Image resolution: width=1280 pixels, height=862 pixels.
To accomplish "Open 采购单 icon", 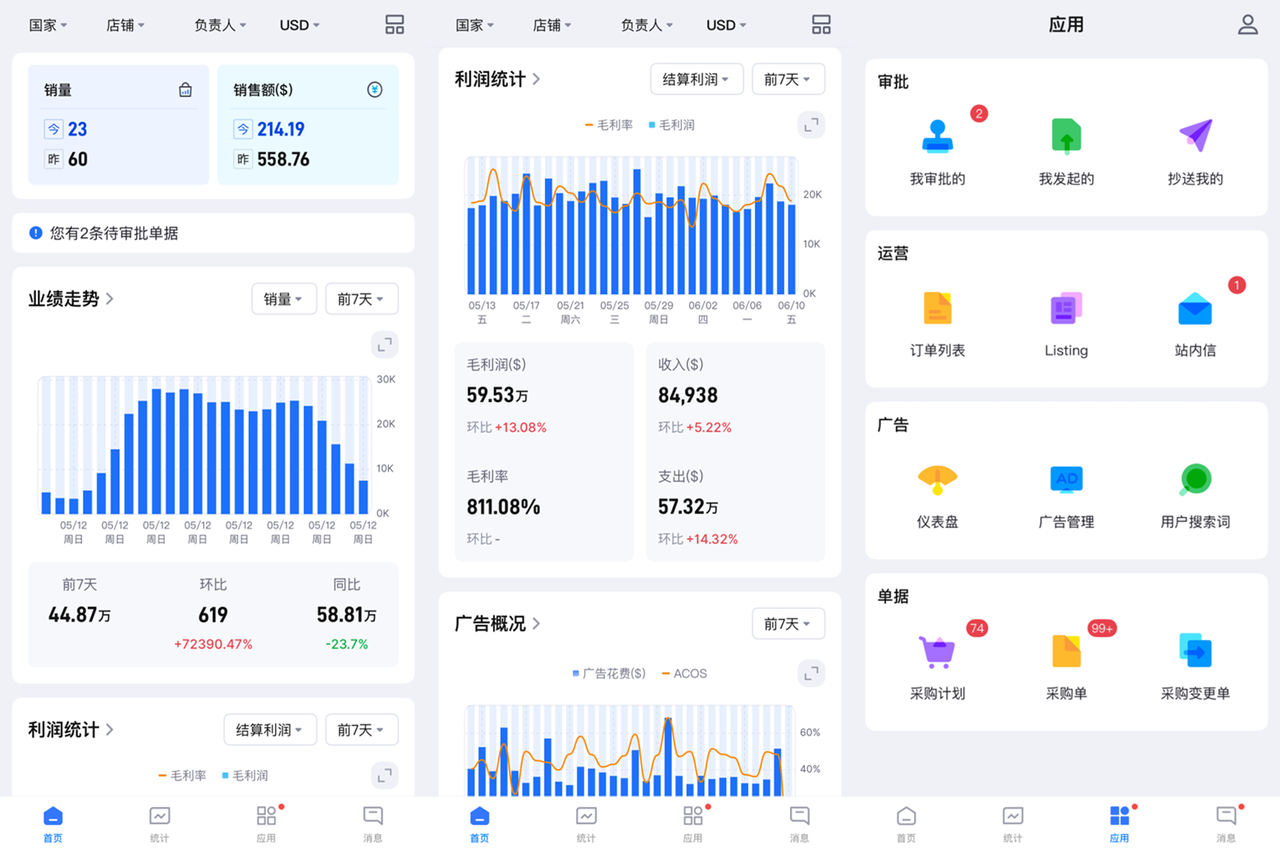I will 1066,651.
